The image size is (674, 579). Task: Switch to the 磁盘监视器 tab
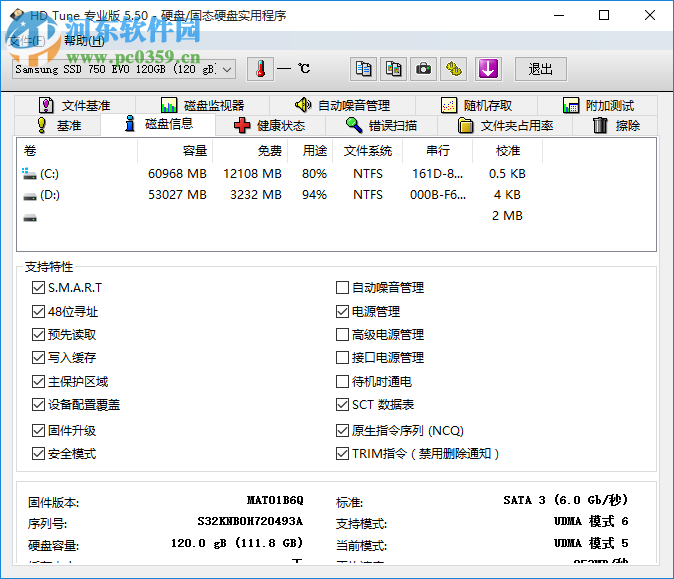pyautogui.click(x=202, y=105)
